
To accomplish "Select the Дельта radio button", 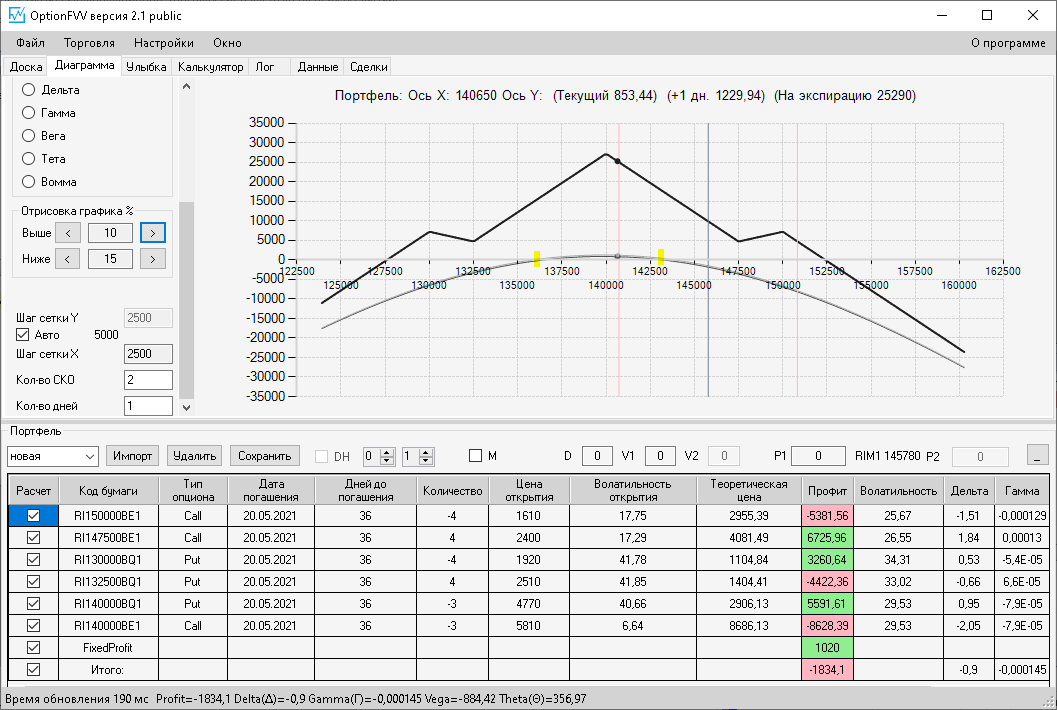I will pos(28,90).
